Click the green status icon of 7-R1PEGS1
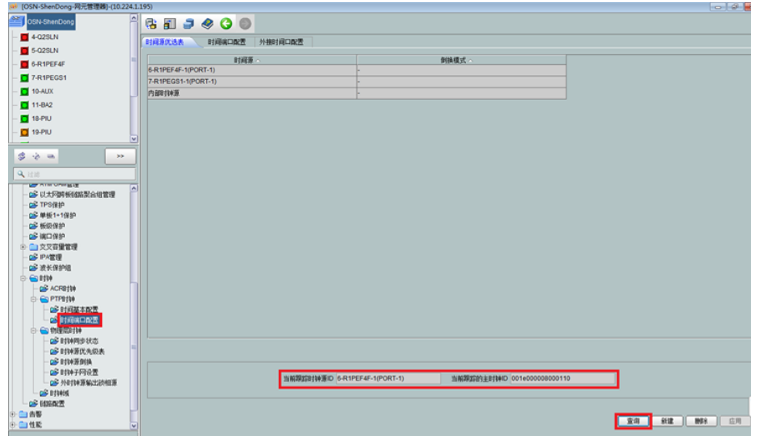This screenshot has width=758, height=438. pos(24,78)
